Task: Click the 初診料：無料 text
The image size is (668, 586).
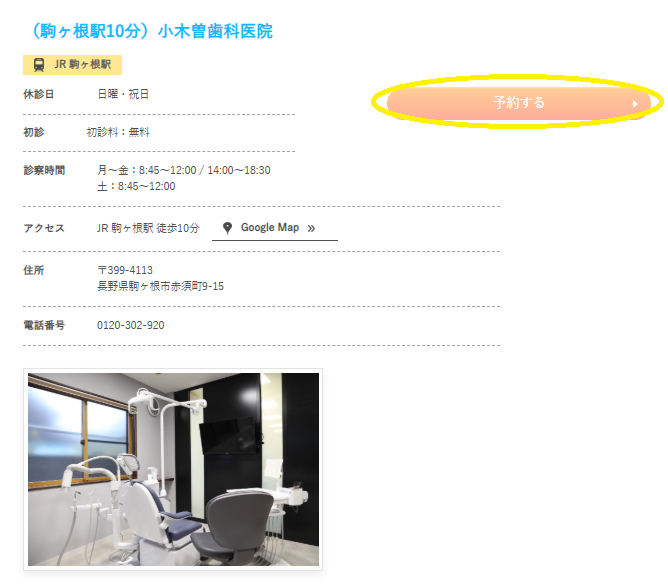Action: [x=118, y=132]
